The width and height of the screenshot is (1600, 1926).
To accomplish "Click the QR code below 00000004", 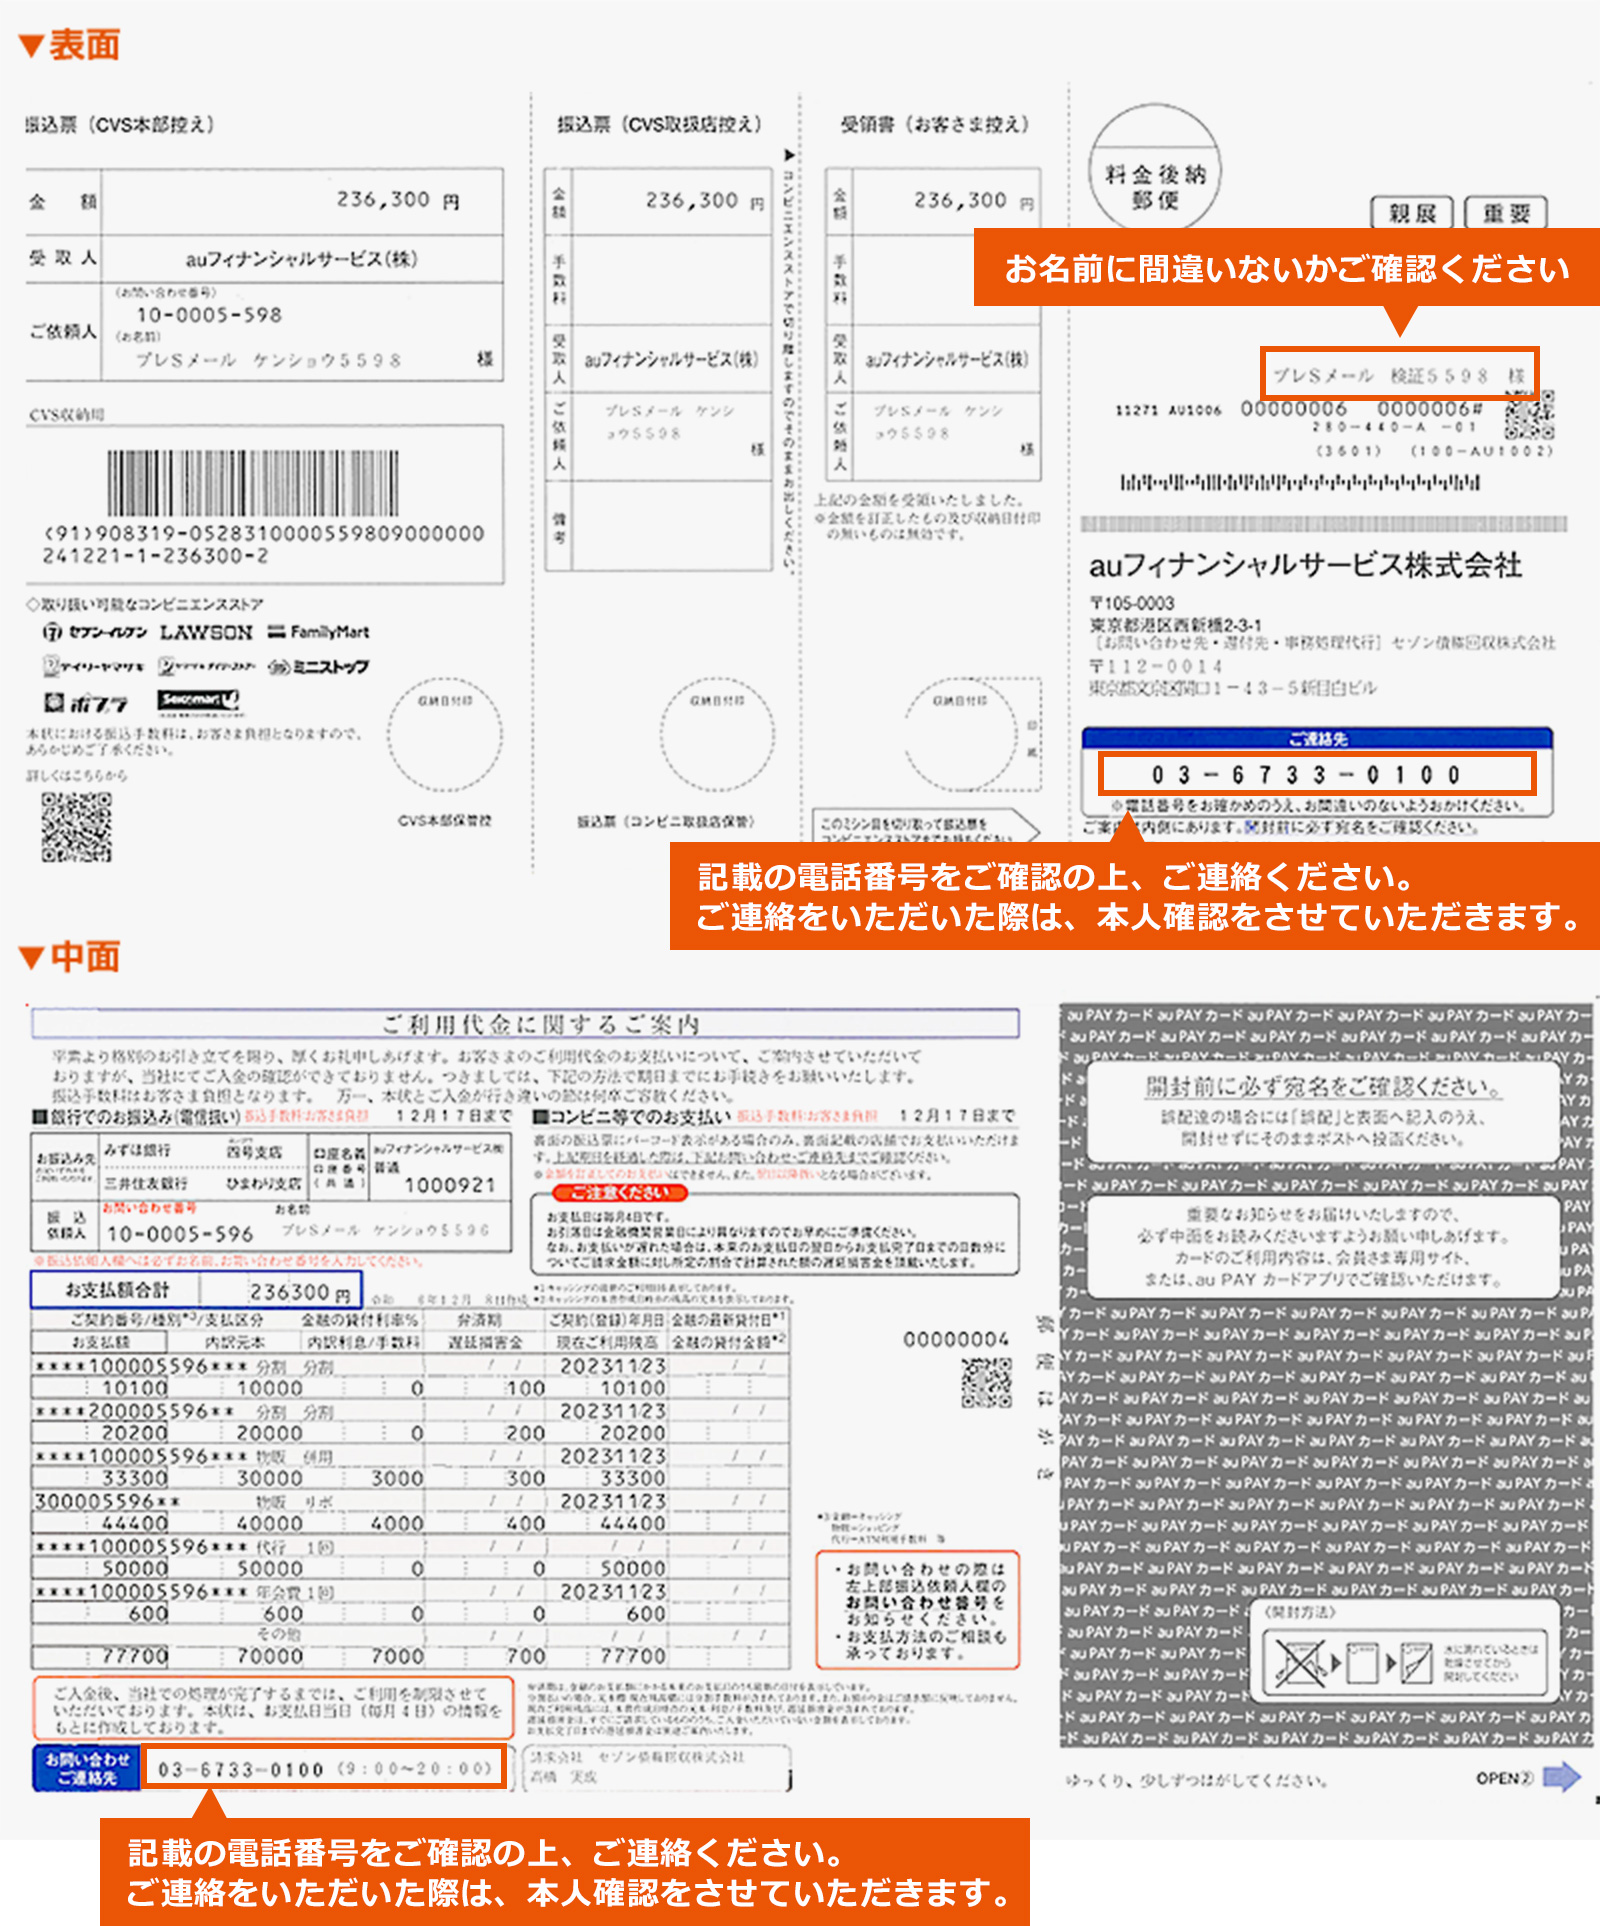I will point(986,1383).
